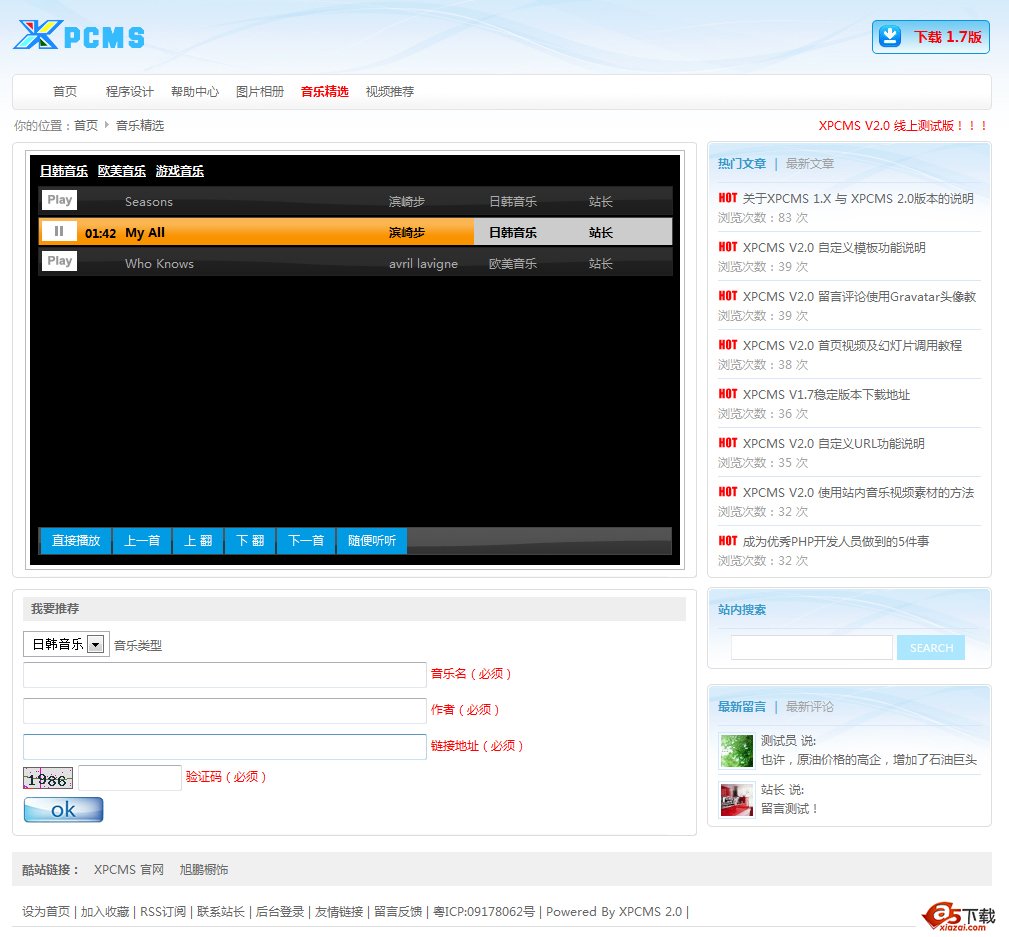This screenshot has height=937, width=1009.
Task: Click the 验证码 input field
Action: click(x=130, y=778)
